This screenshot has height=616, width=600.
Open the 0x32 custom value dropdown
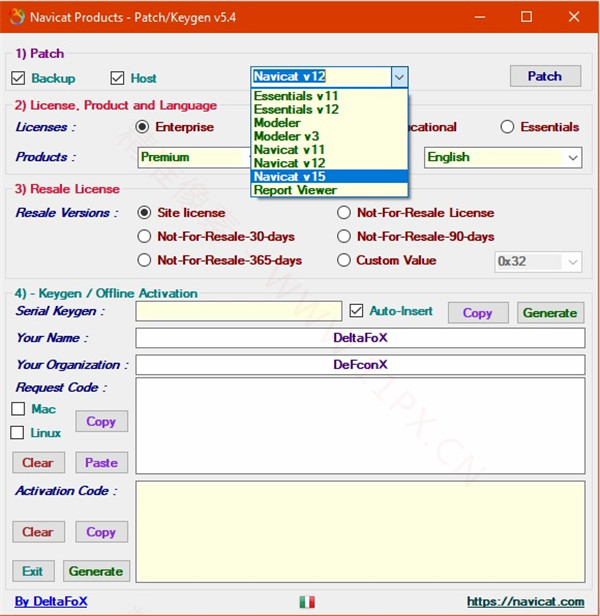(x=538, y=262)
